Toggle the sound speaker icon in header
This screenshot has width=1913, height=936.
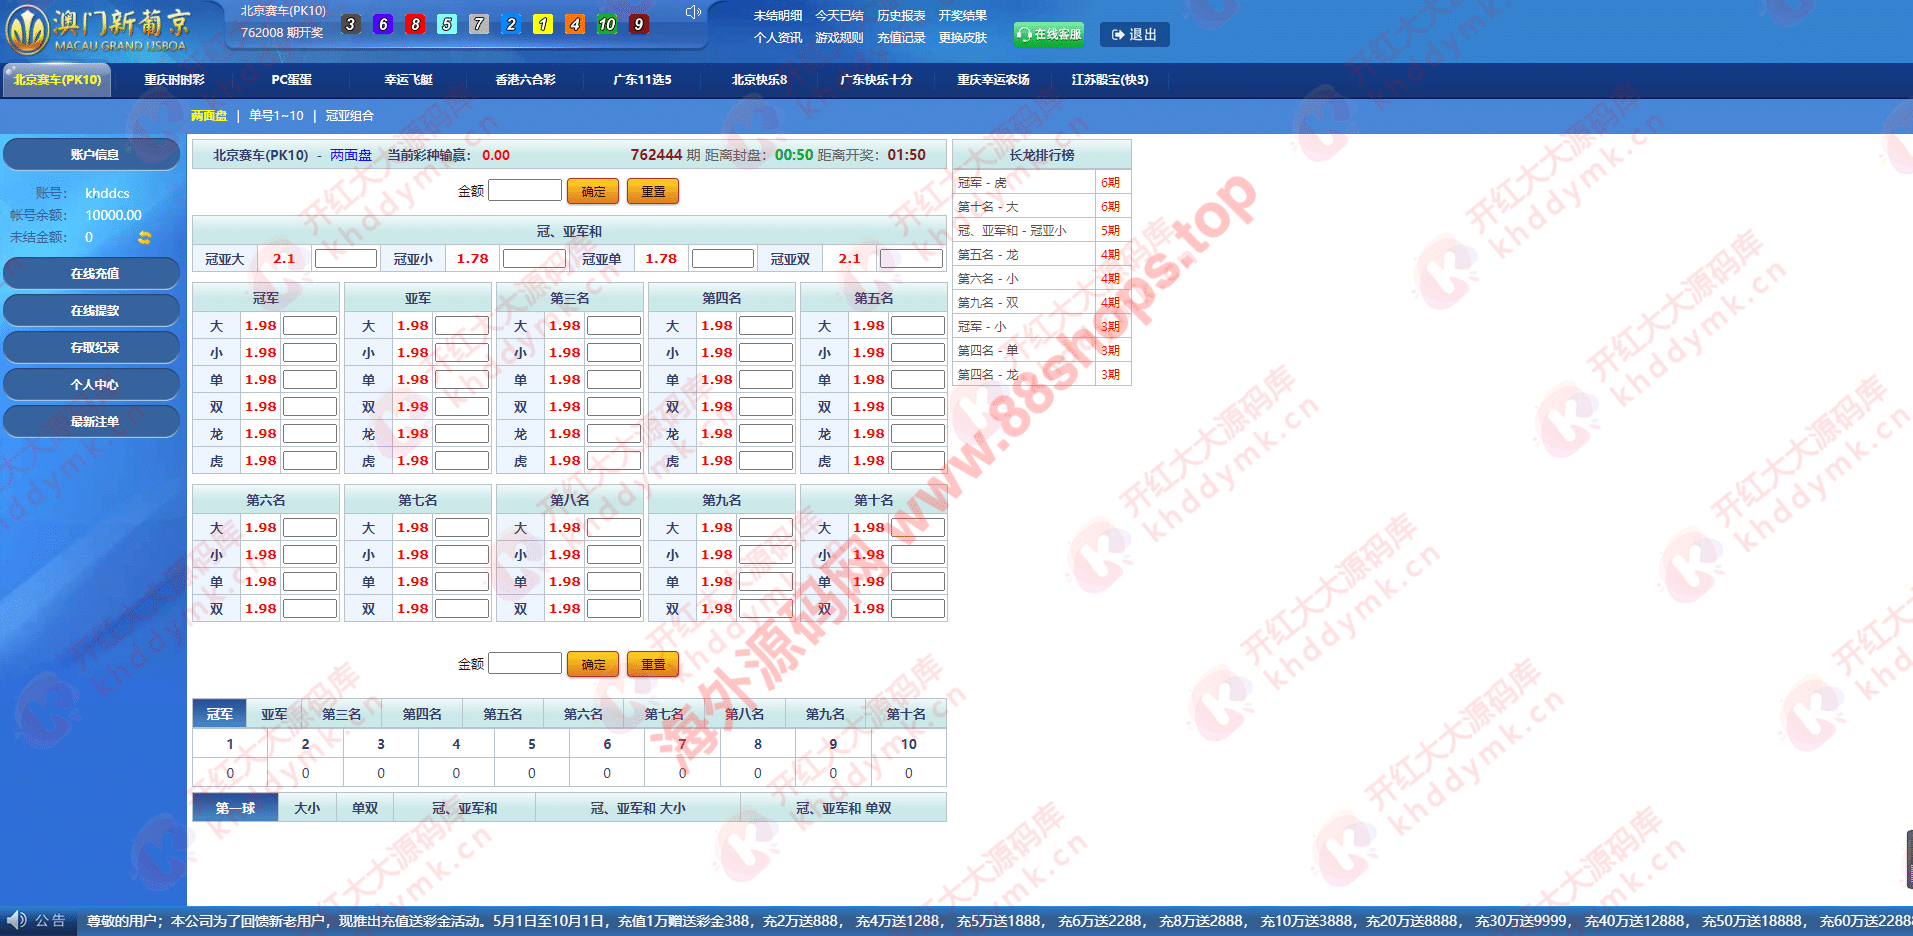pyautogui.click(x=692, y=12)
